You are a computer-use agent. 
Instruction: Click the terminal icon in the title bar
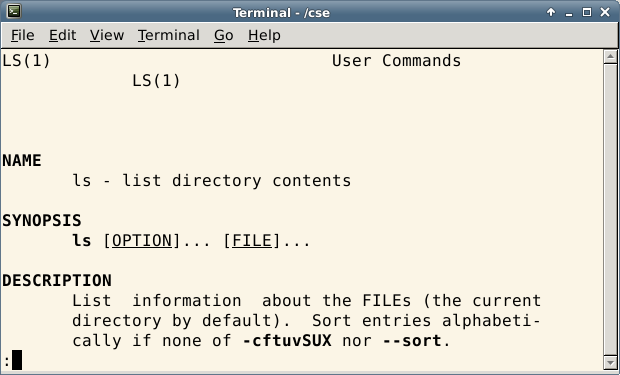click(14, 11)
